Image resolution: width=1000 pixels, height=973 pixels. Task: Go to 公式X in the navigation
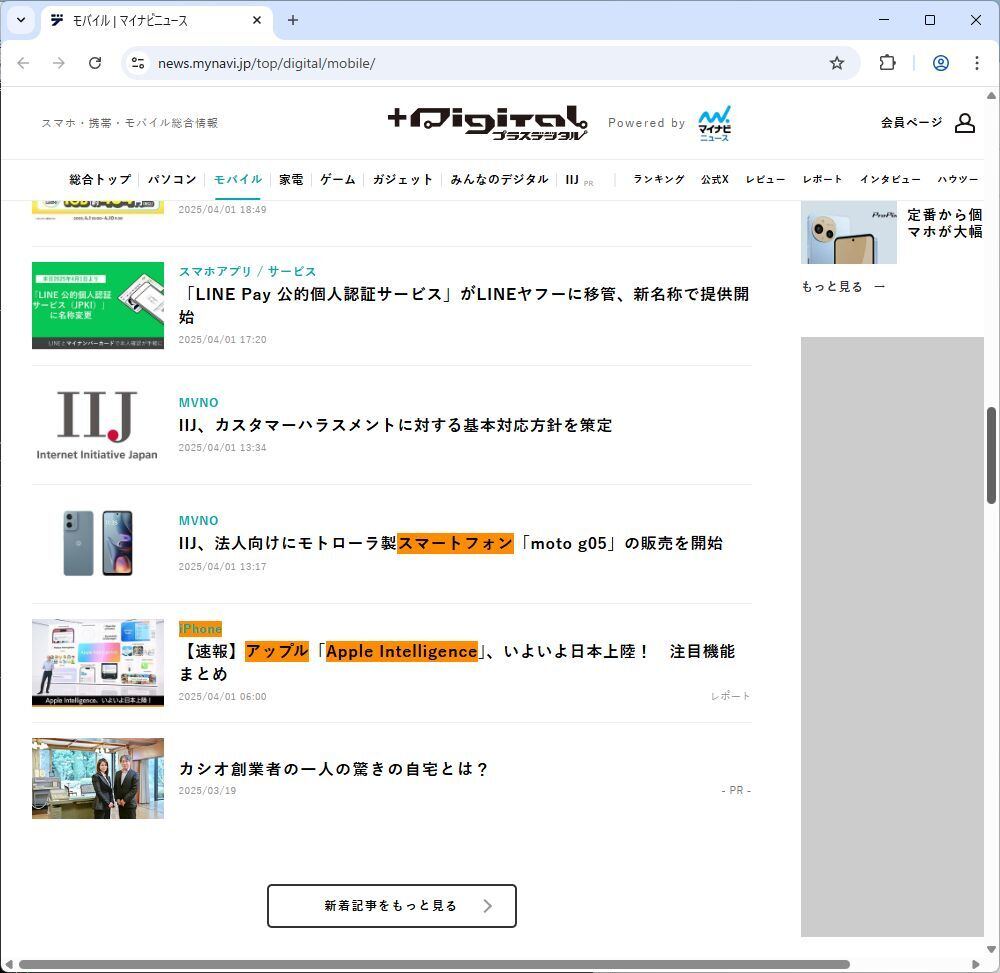[714, 179]
